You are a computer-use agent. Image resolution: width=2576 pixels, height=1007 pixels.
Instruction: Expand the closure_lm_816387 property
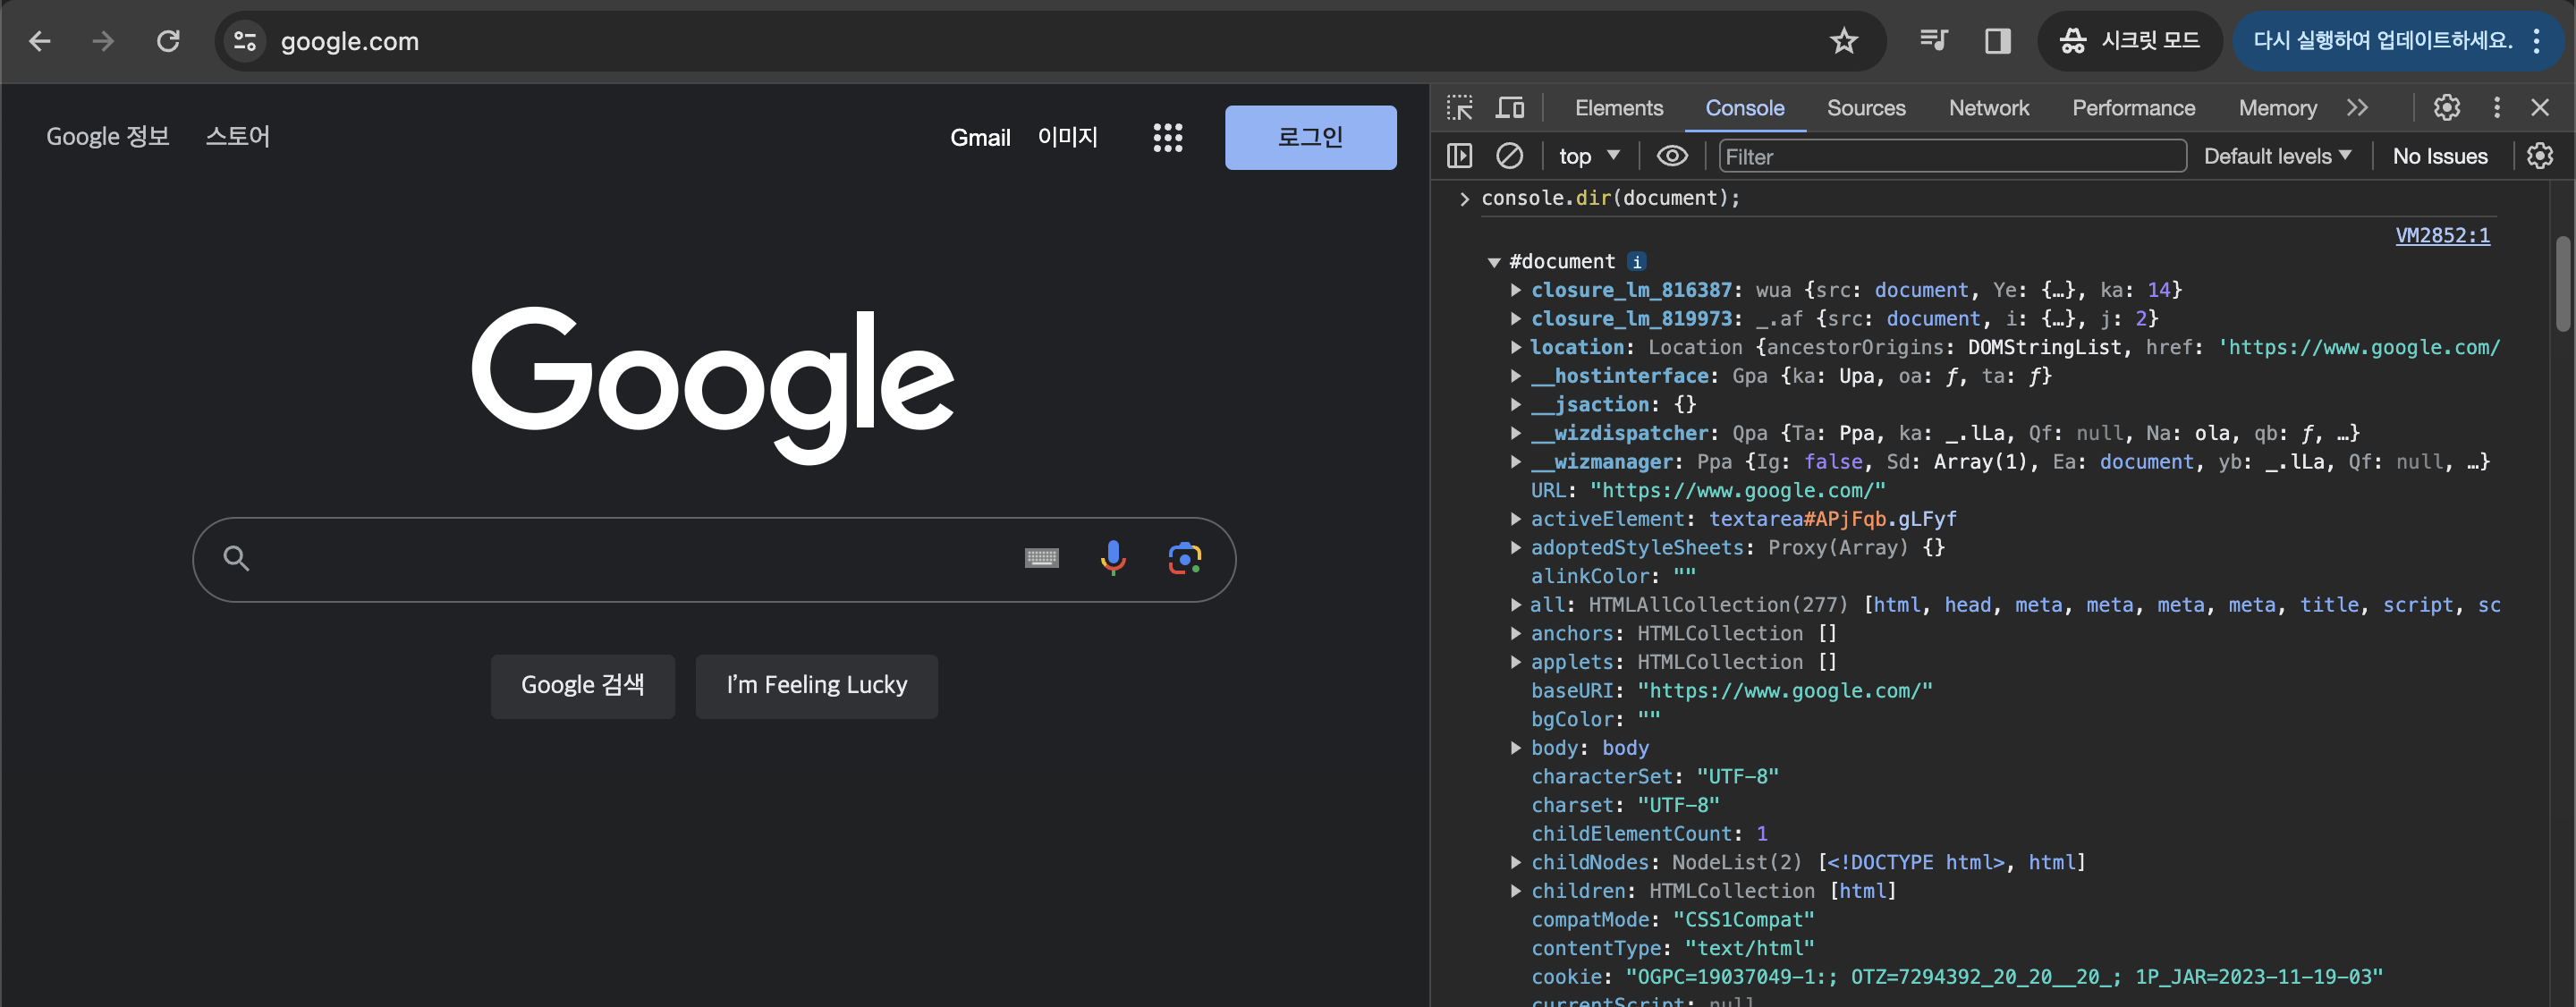point(1516,290)
